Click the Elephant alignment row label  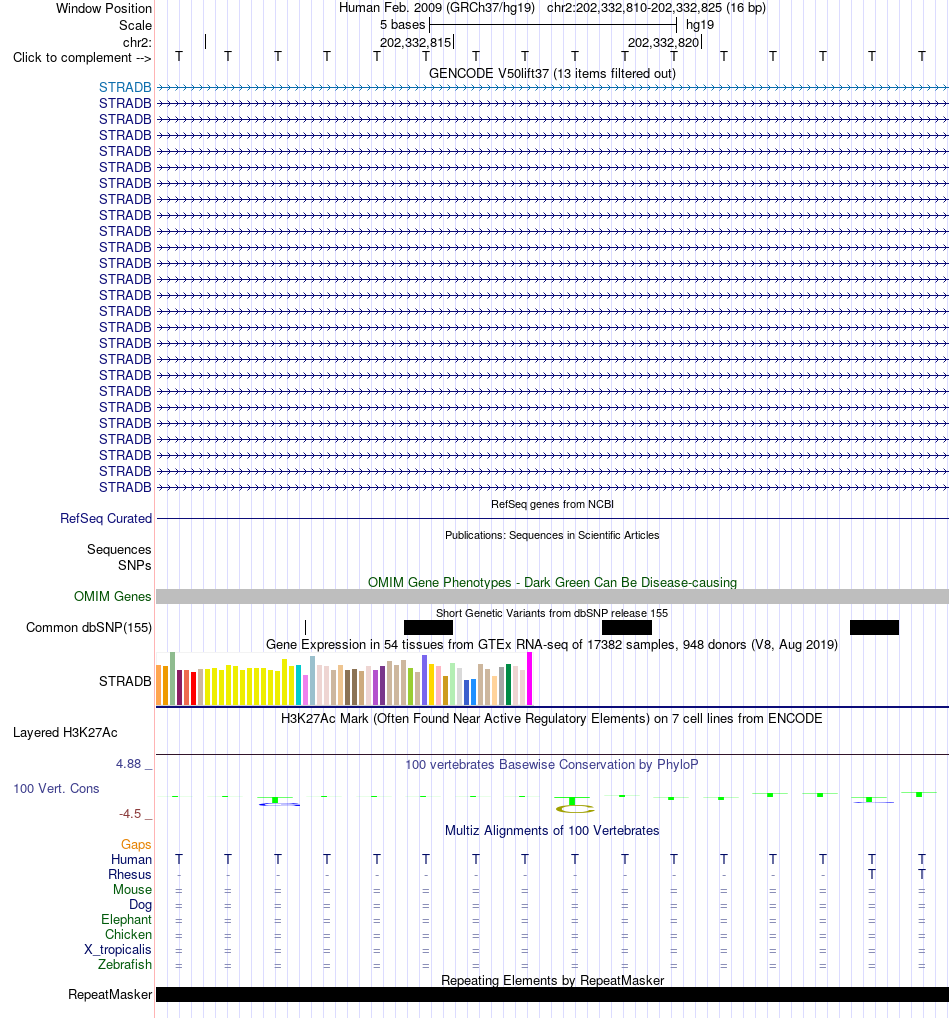coord(127,919)
